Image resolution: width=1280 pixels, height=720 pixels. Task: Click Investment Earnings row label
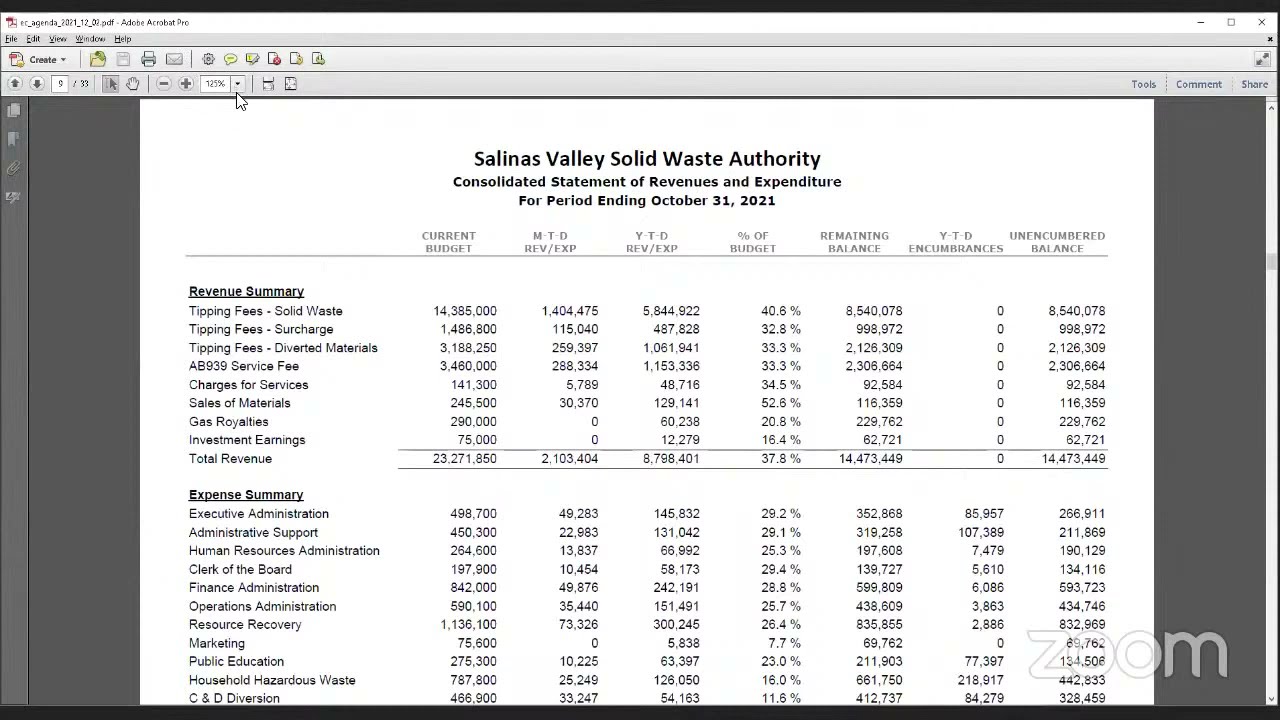(247, 440)
